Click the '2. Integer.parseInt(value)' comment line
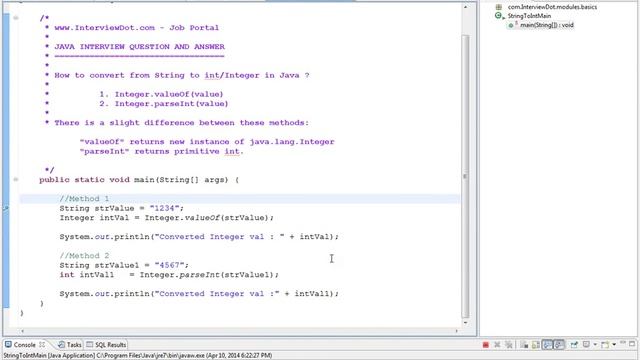Image resolution: width=640 pixels, height=360 pixels. click(x=164, y=104)
